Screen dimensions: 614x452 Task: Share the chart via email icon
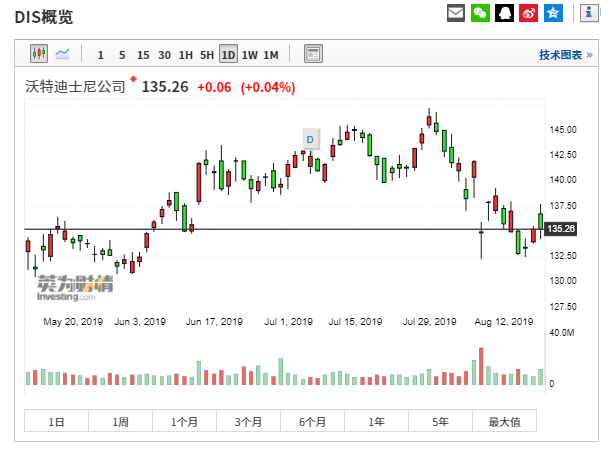456,13
